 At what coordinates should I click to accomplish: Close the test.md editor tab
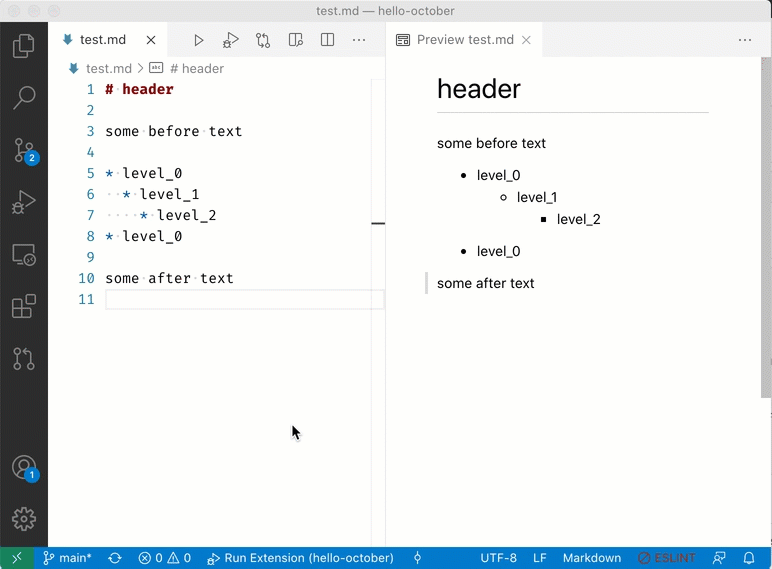pos(151,40)
